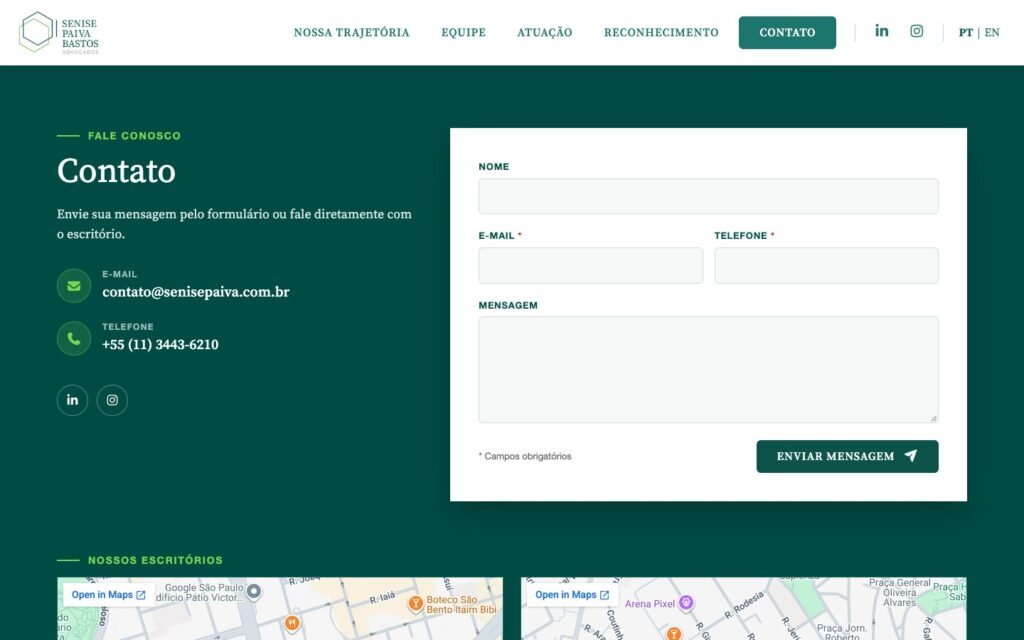The image size is (1024, 640).
Task: Open the circular Instagram icon below the phone number
Action: 112,400
